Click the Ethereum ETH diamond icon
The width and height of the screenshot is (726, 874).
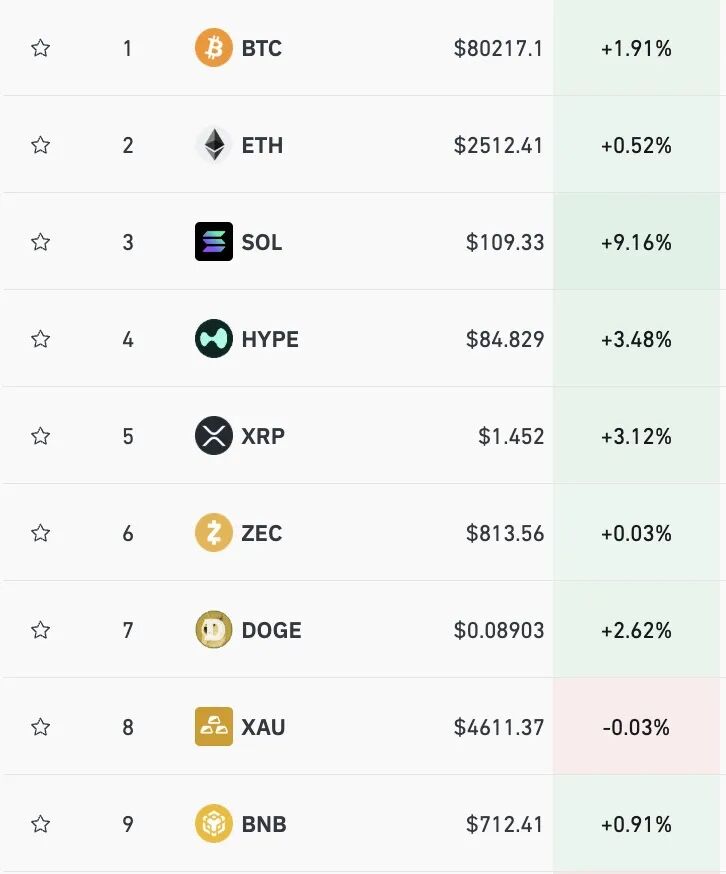tap(214, 145)
